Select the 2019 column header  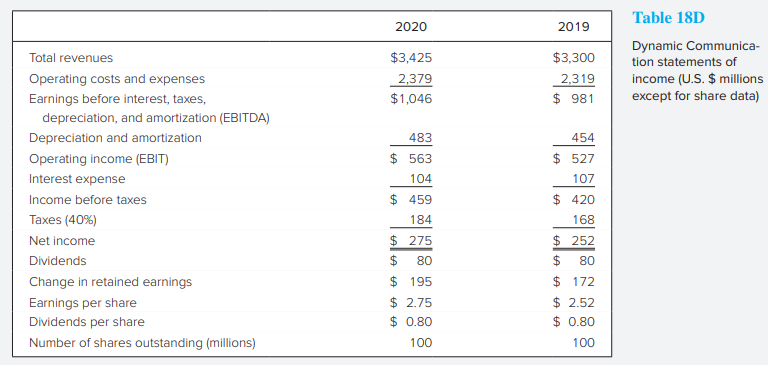[574, 26]
